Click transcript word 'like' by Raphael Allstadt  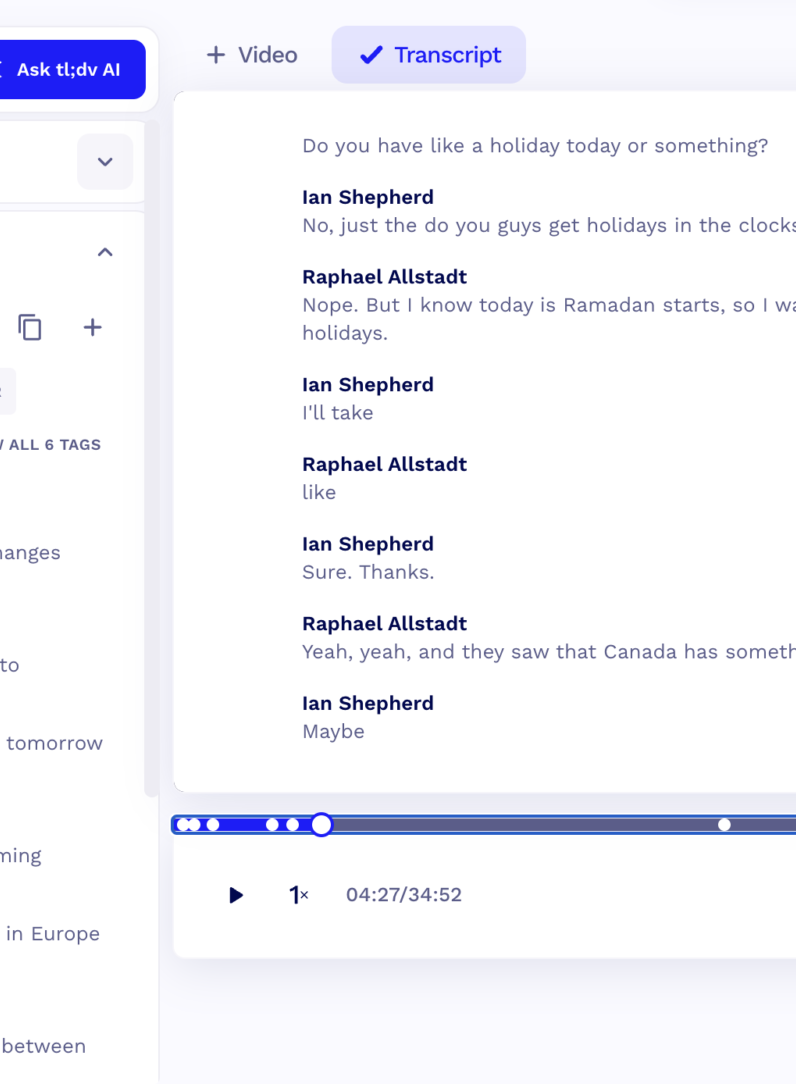[x=319, y=492]
